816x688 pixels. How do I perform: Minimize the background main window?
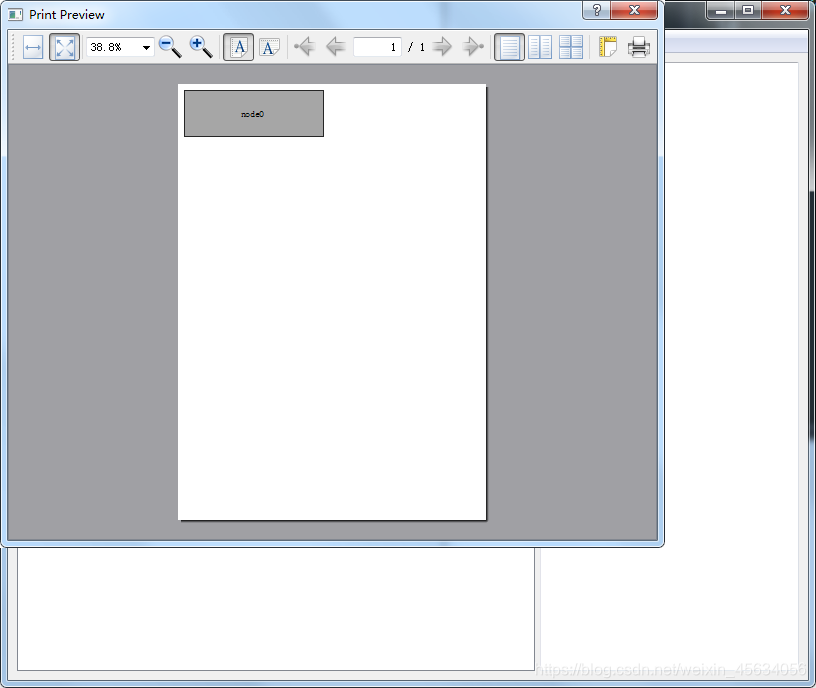[x=721, y=10]
